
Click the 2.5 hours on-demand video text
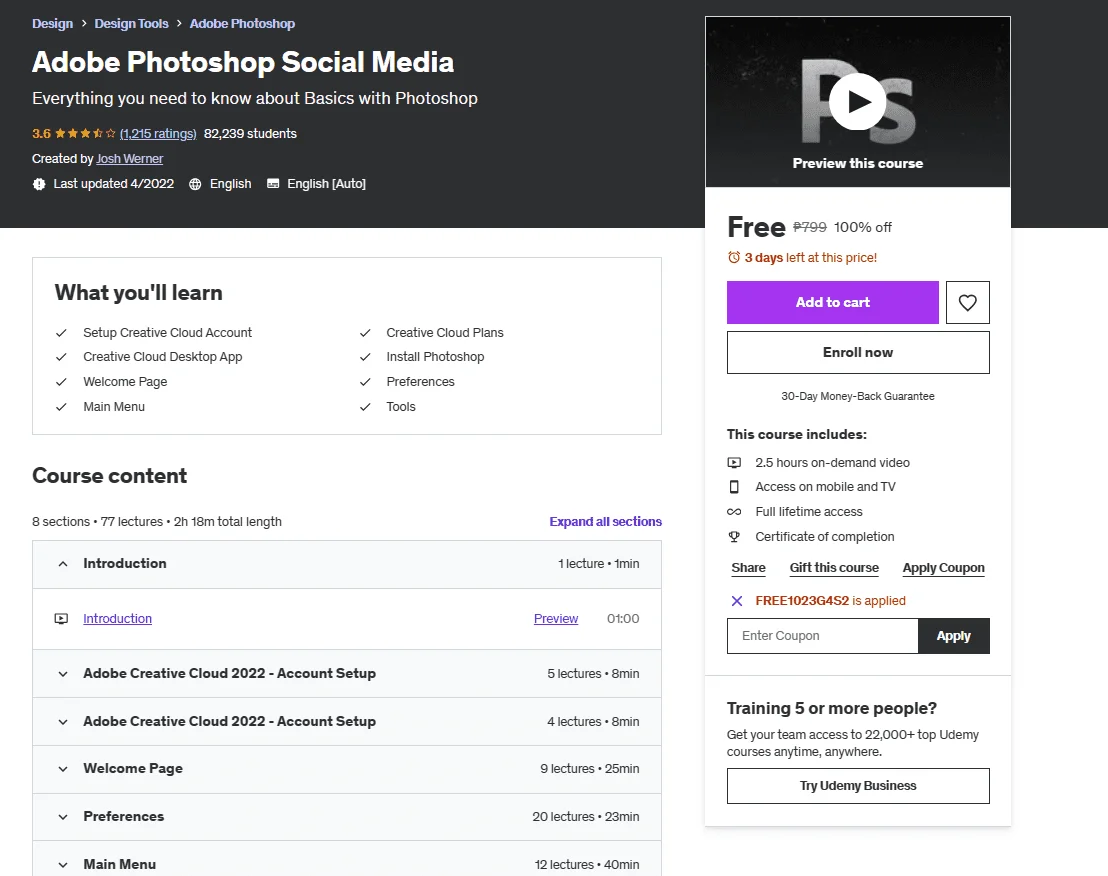(832, 463)
